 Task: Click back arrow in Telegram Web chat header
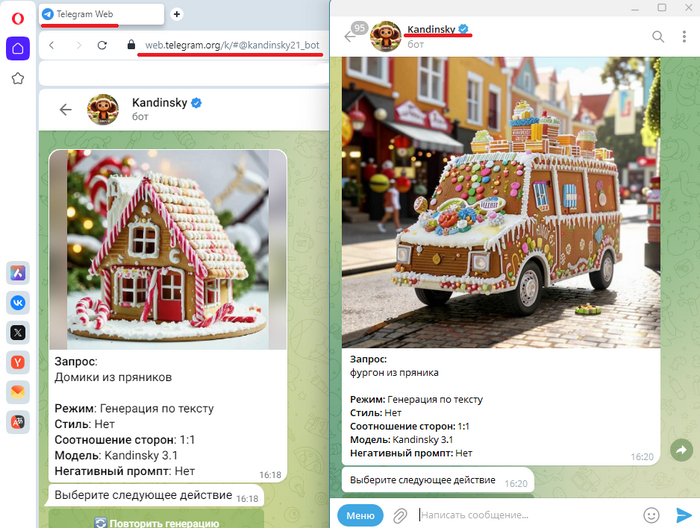point(66,109)
